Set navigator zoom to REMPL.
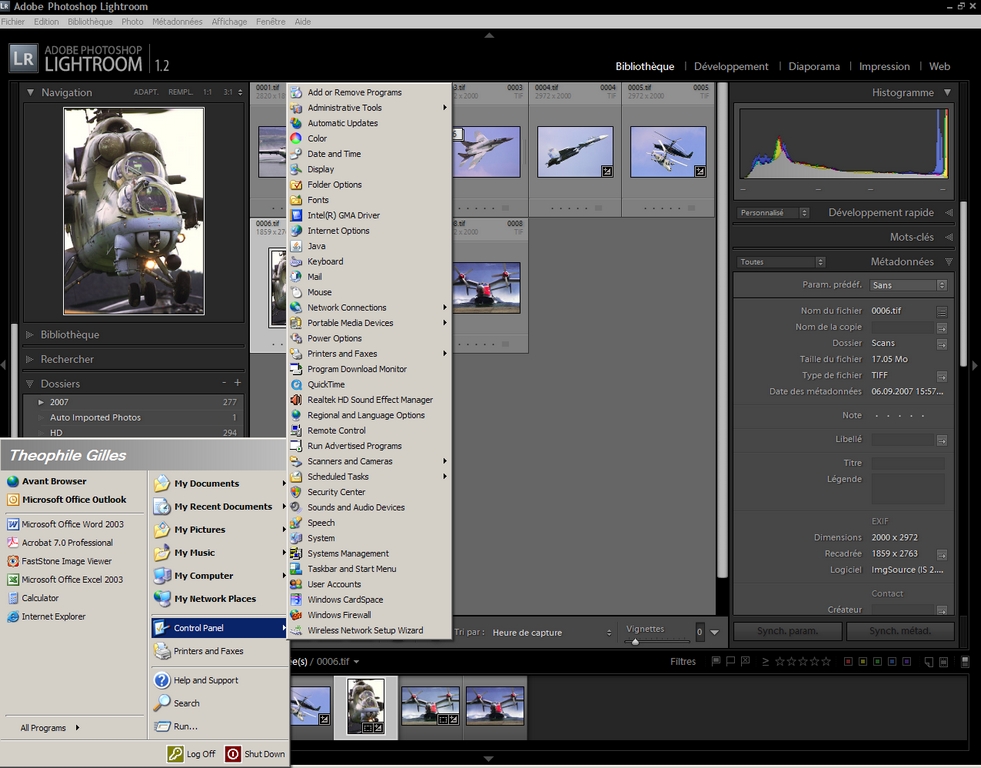981x768 pixels. pyautogui.click(x=180, y=92)
